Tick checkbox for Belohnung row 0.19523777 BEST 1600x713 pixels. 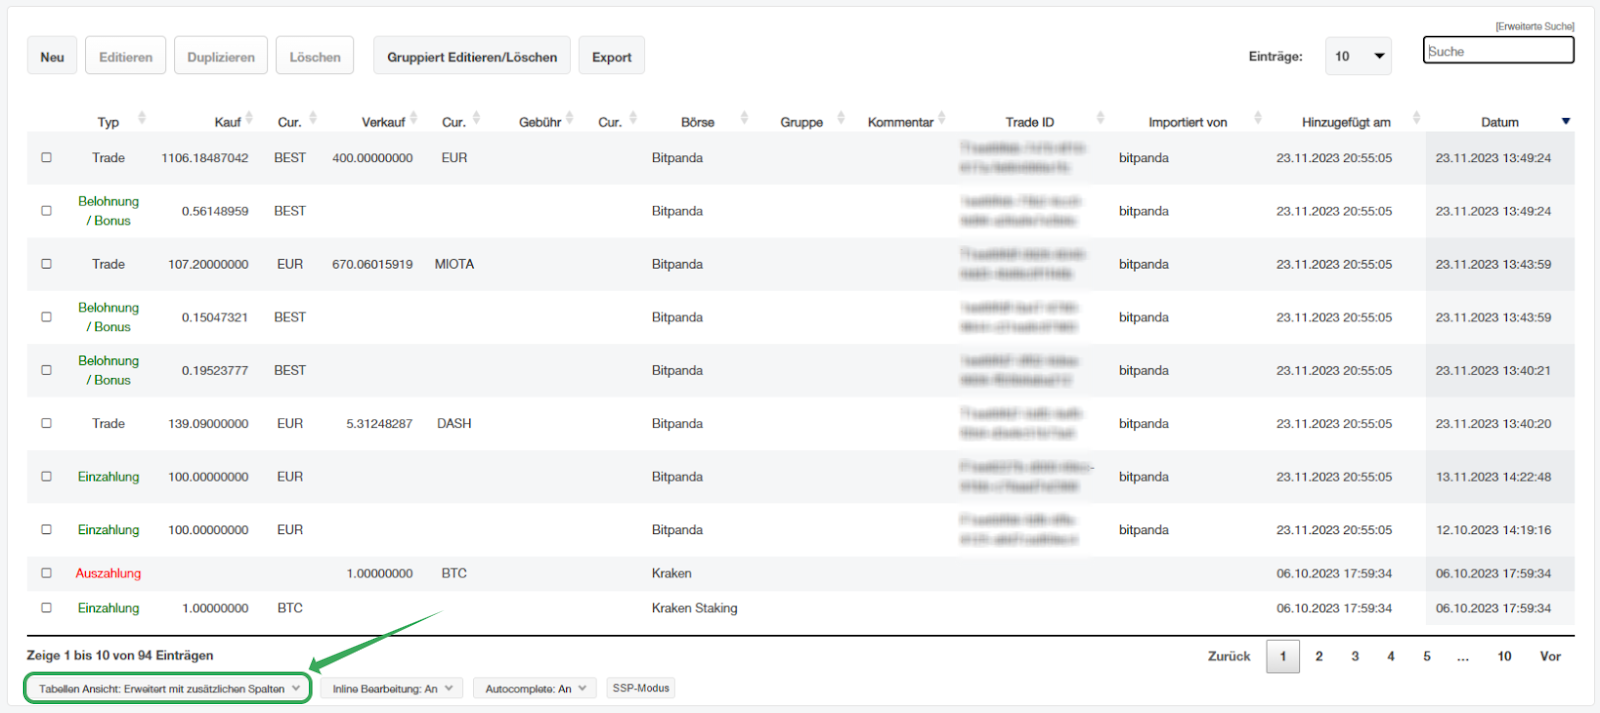click(46, 369)
